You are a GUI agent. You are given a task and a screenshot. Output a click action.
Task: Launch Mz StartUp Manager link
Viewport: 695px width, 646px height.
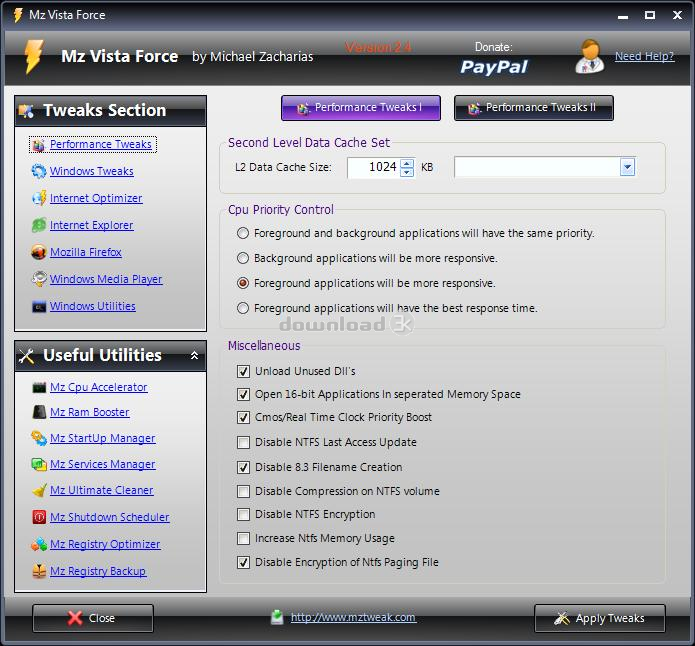(102, 438)
